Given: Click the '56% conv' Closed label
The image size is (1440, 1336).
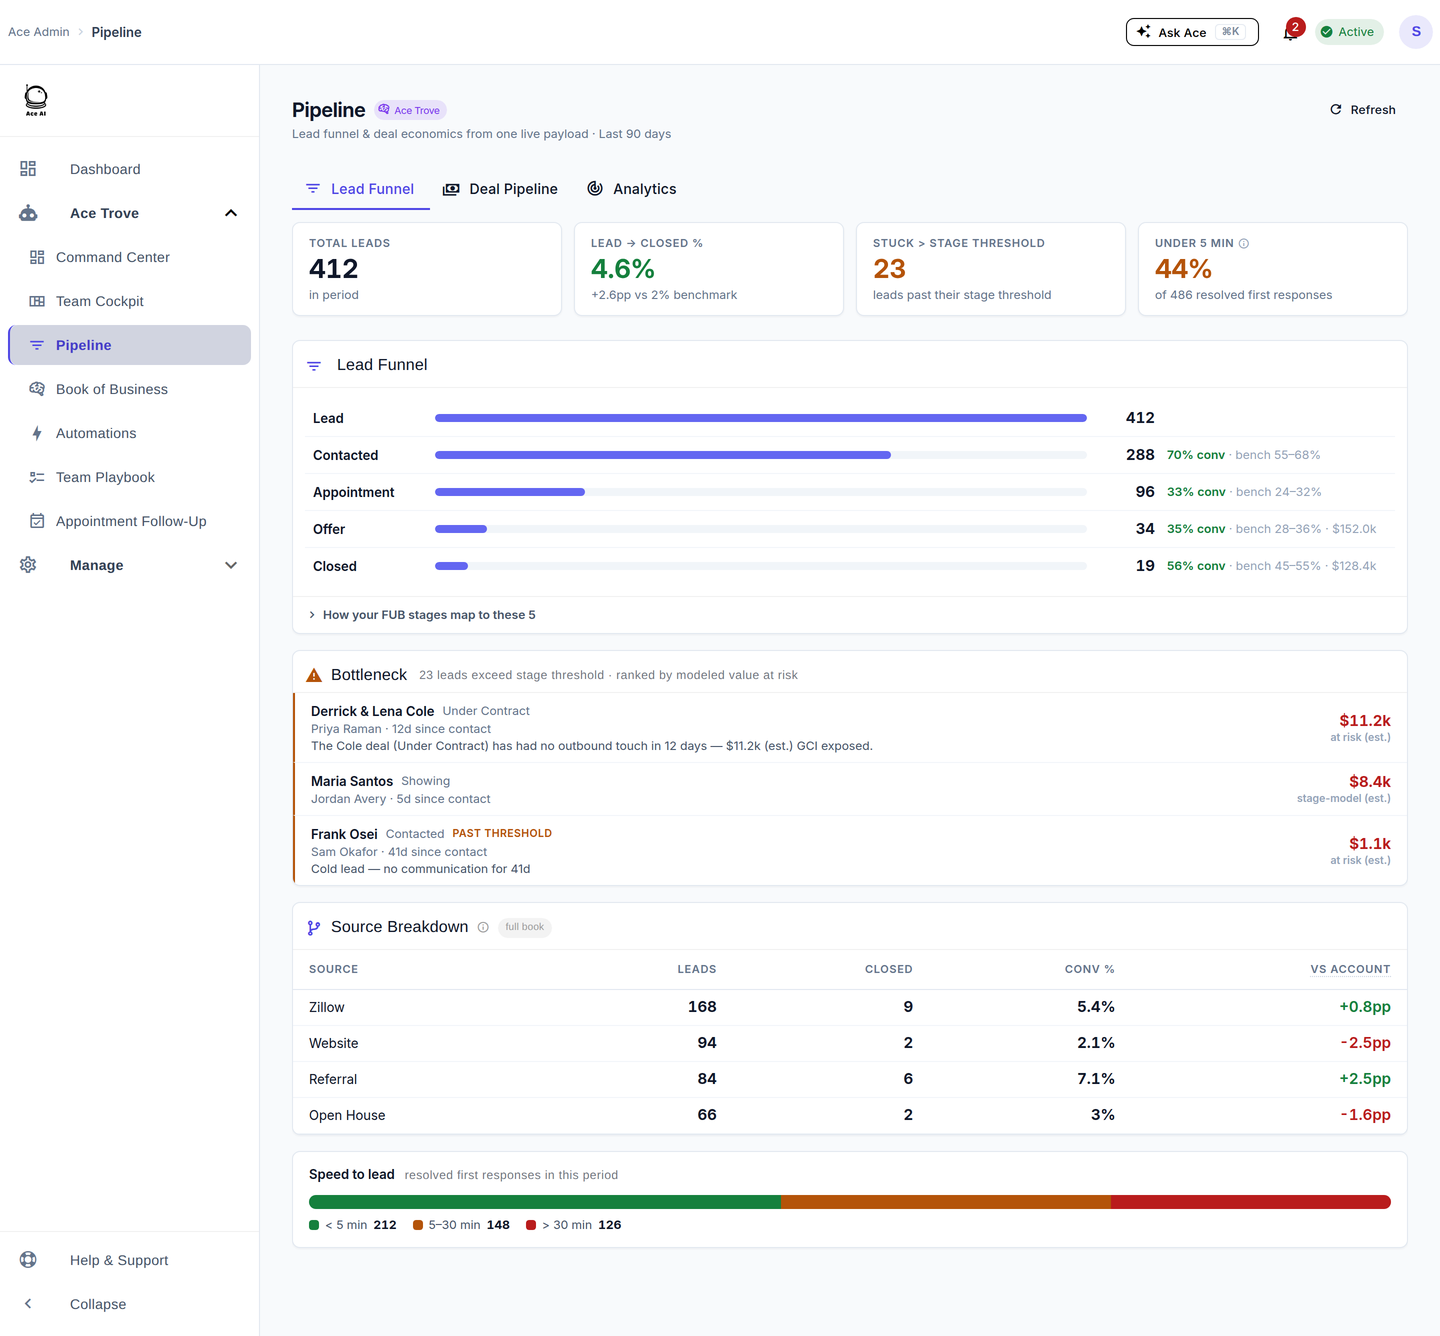Looking at the screenshot, I should 1196,566.
